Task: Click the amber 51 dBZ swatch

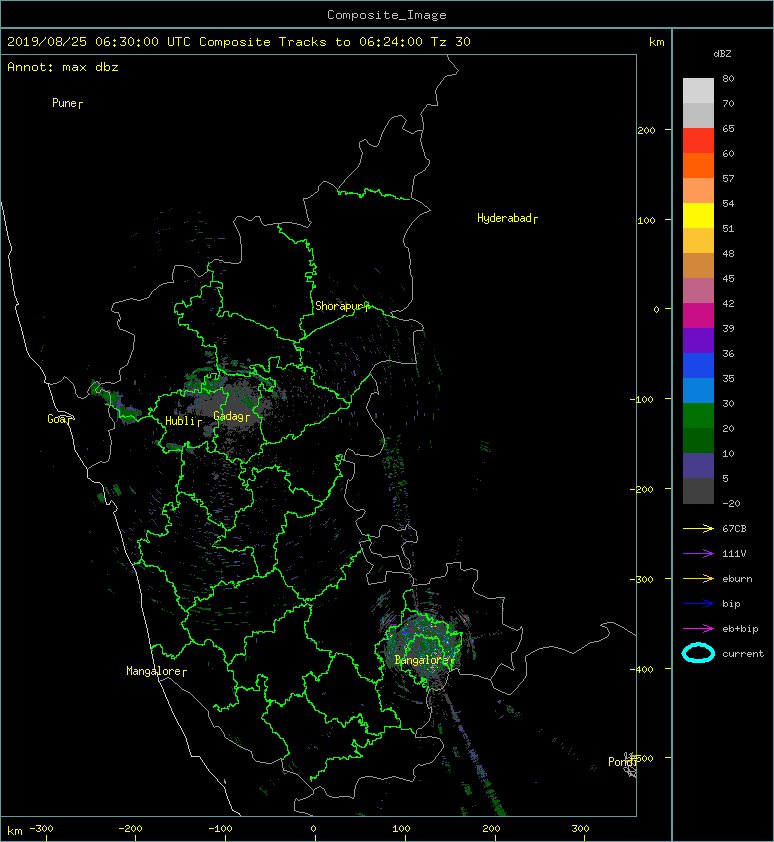Action: [698, 241]
